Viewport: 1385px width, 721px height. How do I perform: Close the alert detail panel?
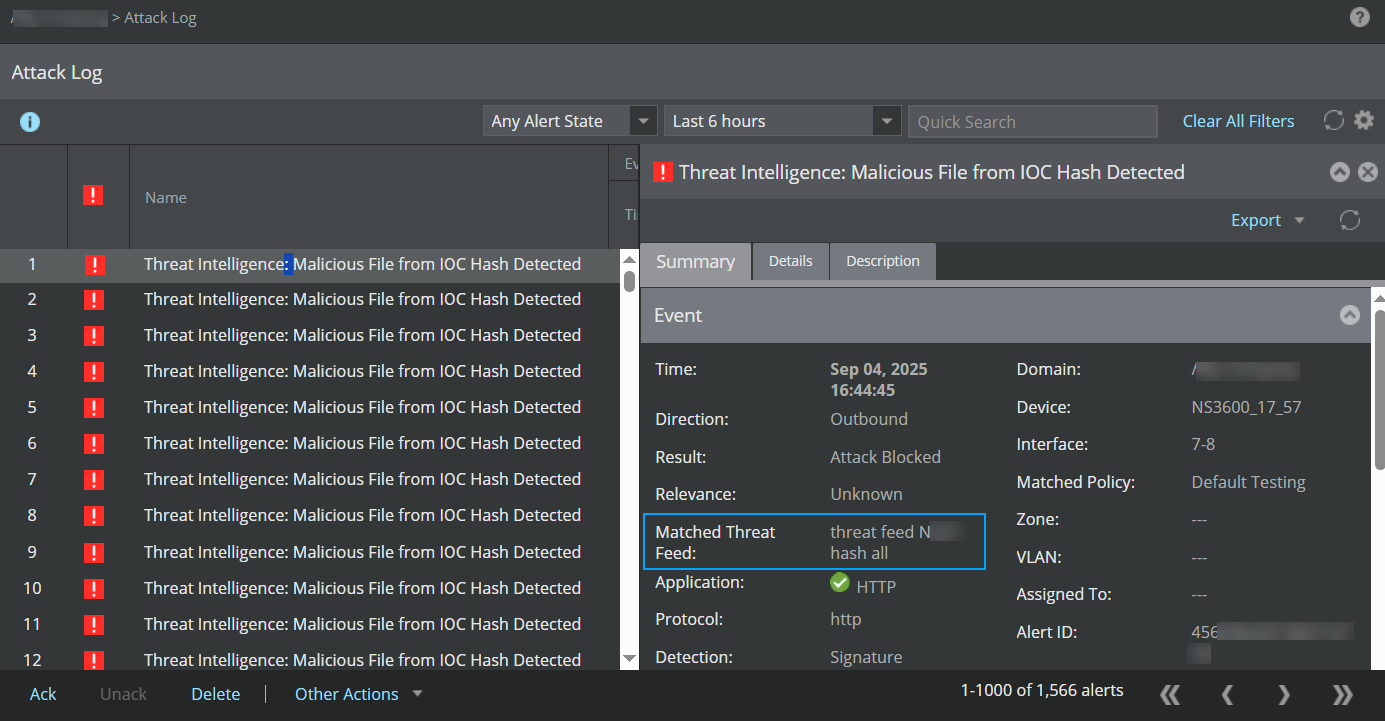click(1368, 172)
